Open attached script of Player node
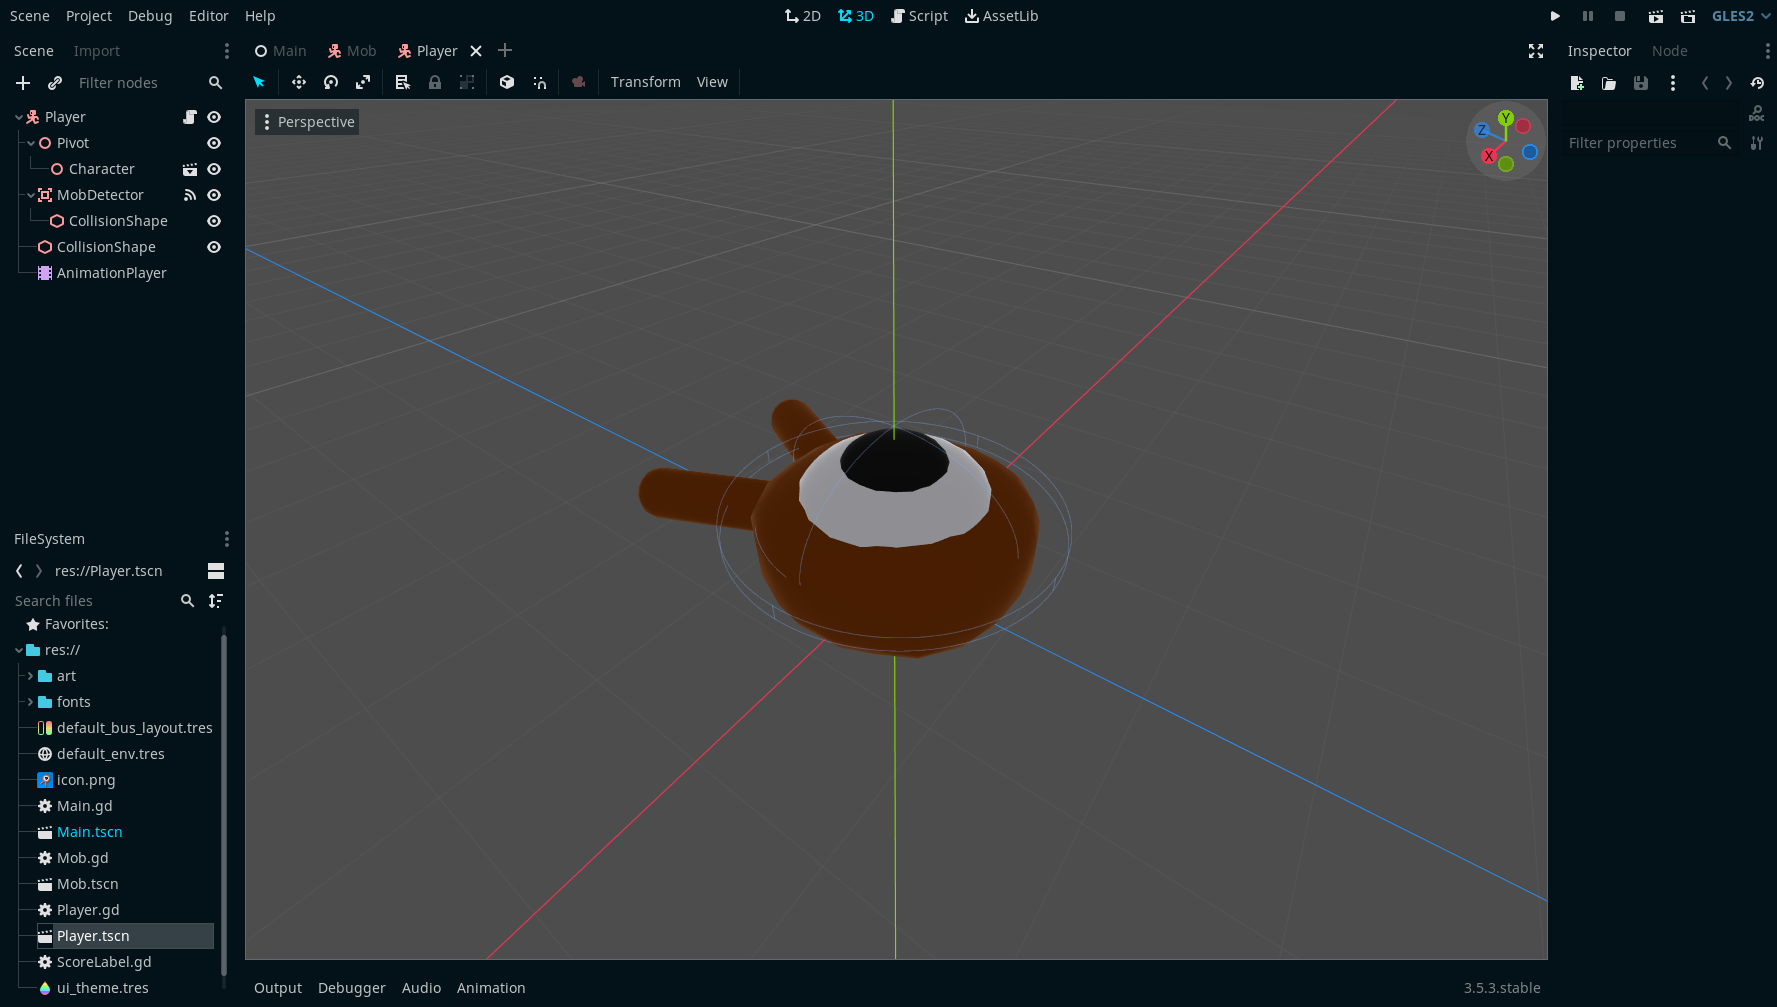The height and width of the screenshot is (1007, 1777). click(x=190, y=117)
